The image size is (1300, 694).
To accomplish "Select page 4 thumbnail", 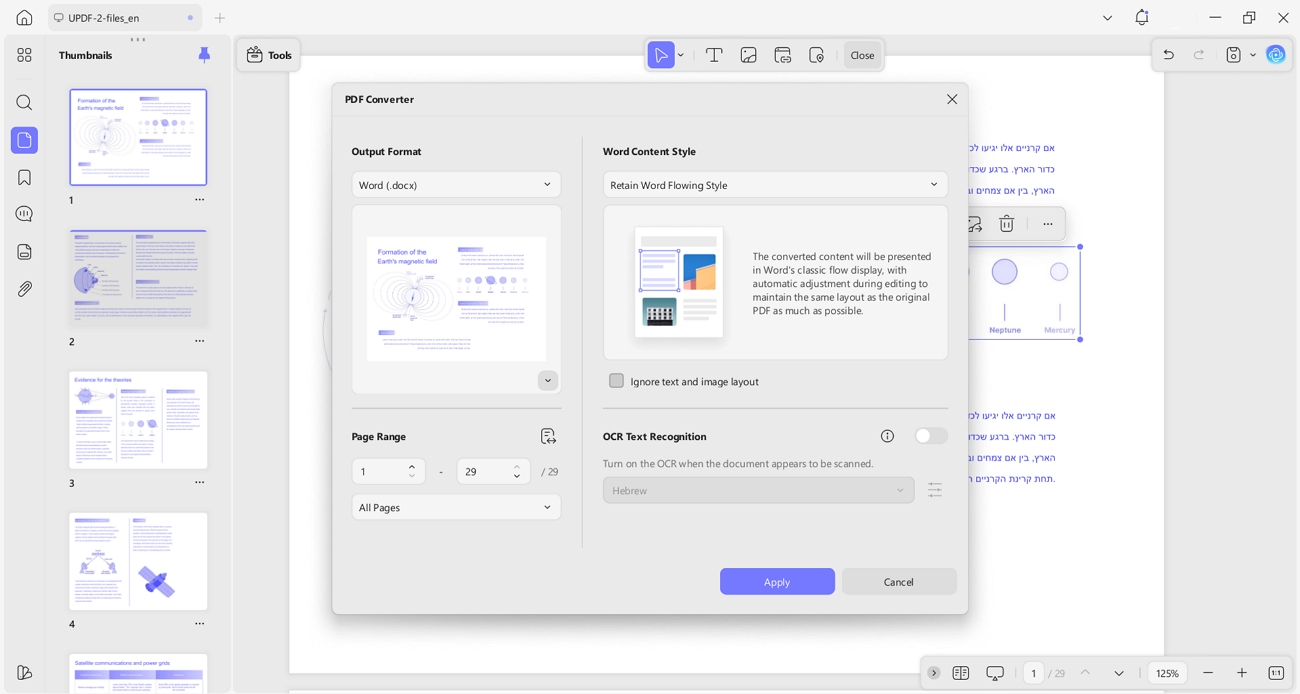I will [138, 561].
